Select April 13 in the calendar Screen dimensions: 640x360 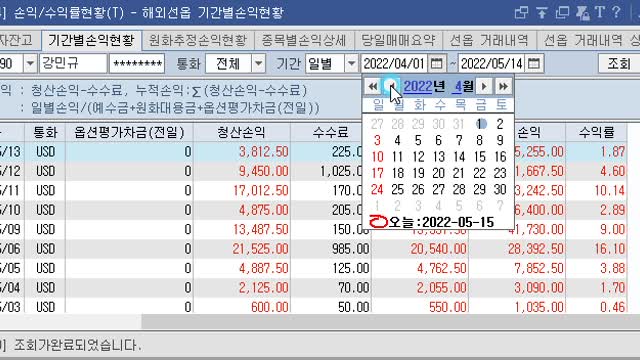(439, 156)
